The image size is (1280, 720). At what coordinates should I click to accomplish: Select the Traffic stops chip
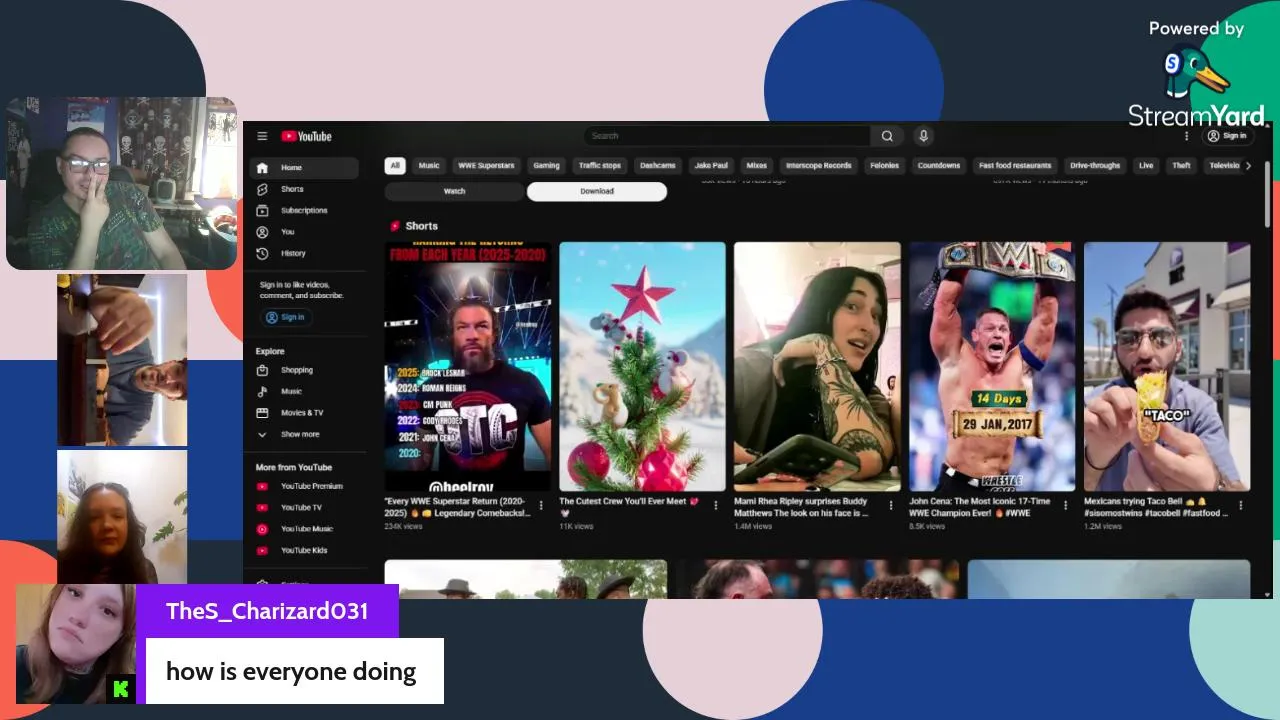click(x=600, y=166)
